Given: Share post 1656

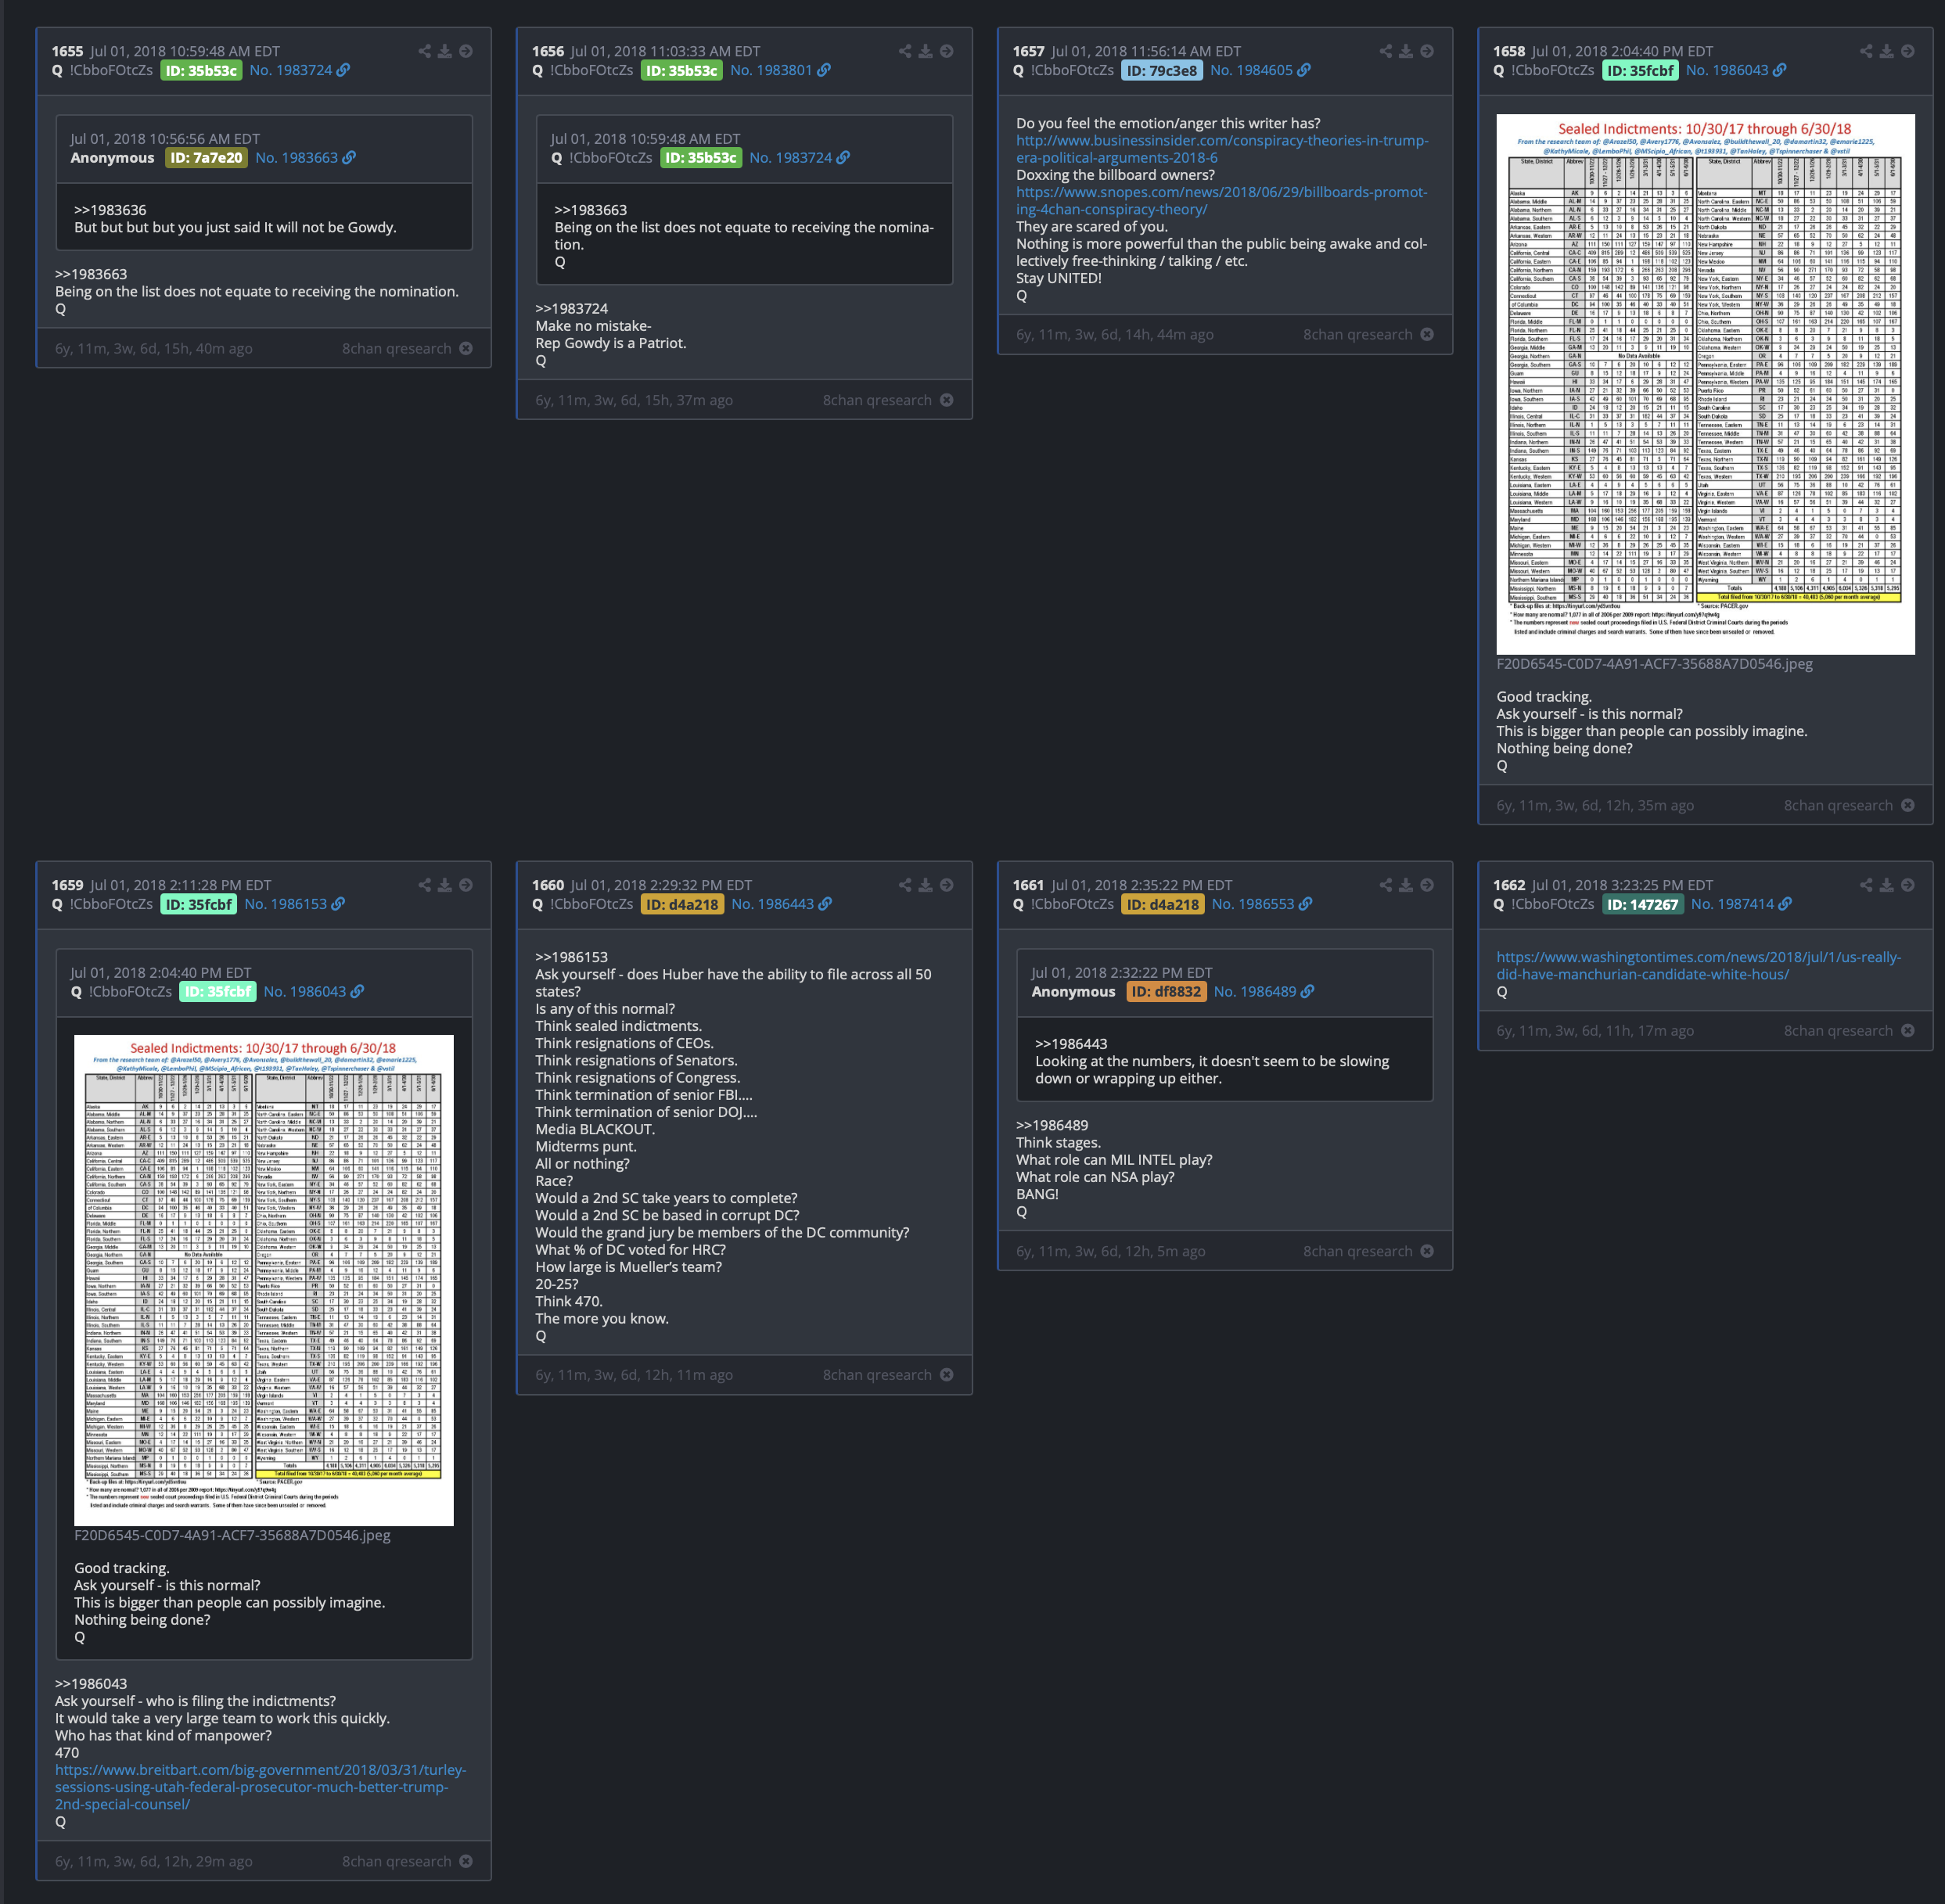Looking at the screenshot, I should coord(905,51).
